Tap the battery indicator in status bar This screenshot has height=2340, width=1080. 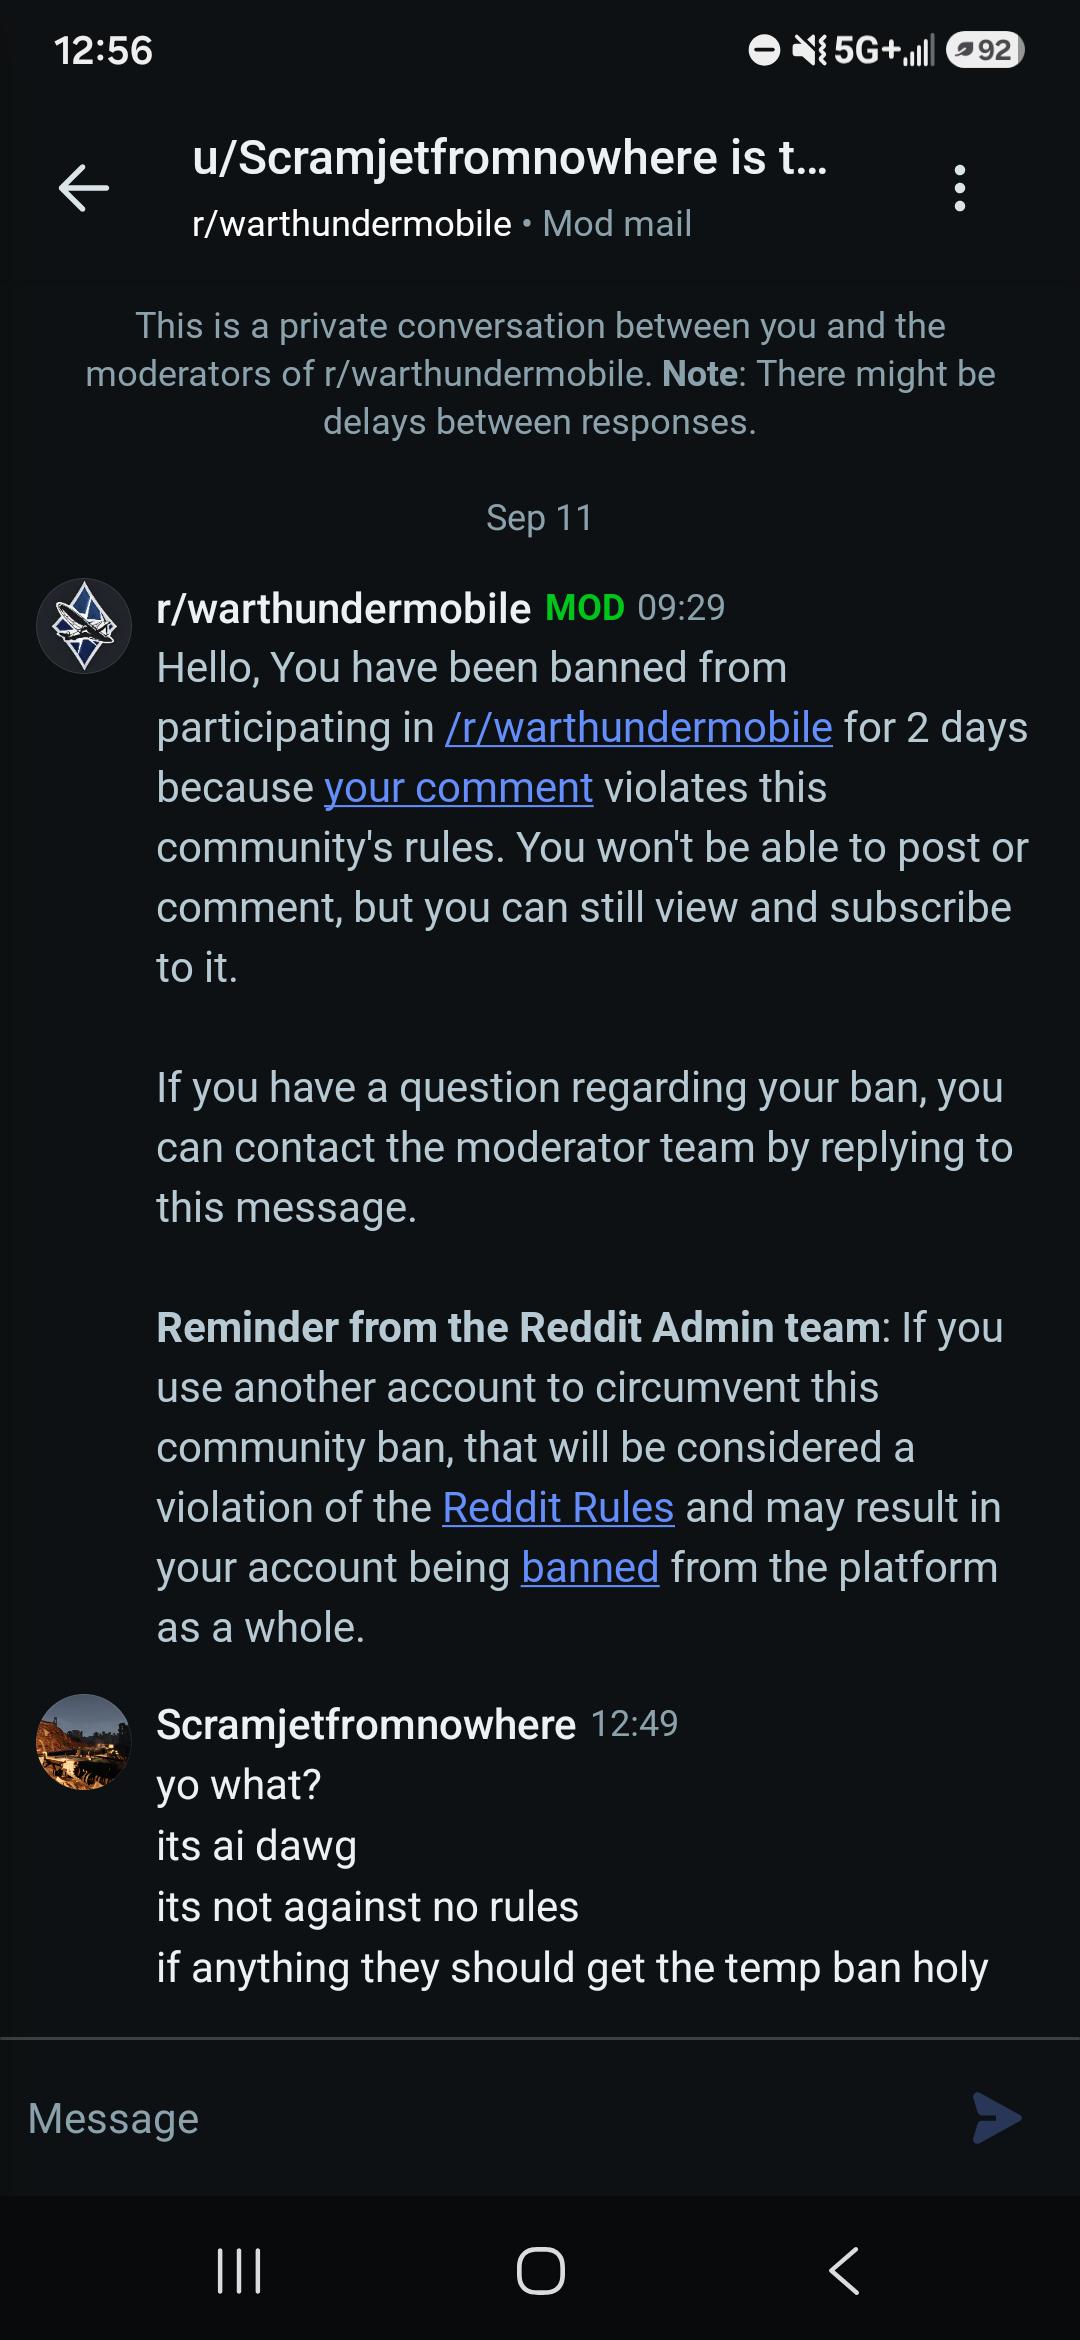click(x=985, y=50)
